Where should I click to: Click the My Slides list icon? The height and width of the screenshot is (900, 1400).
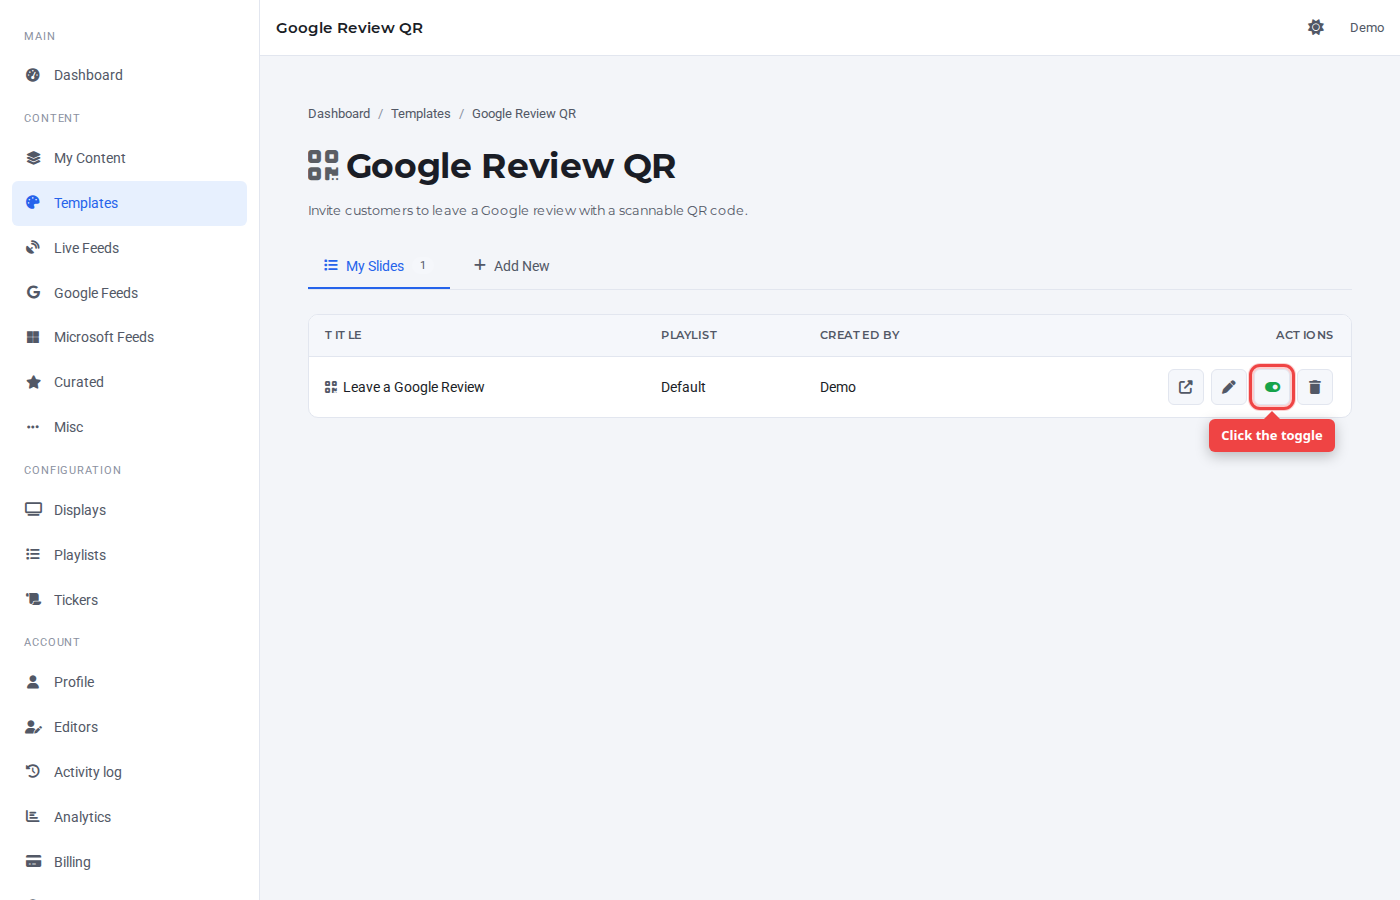pyautogui.click(x=331, y=265)
